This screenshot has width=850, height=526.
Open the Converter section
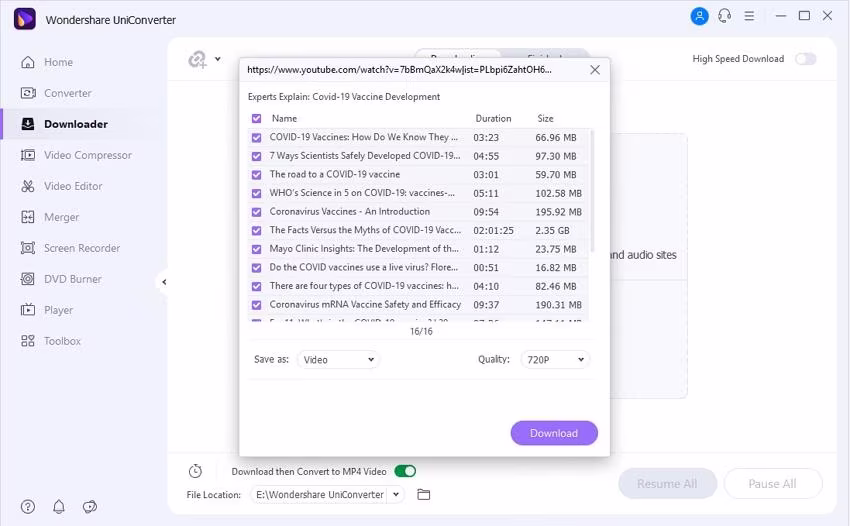click(68, 93)
